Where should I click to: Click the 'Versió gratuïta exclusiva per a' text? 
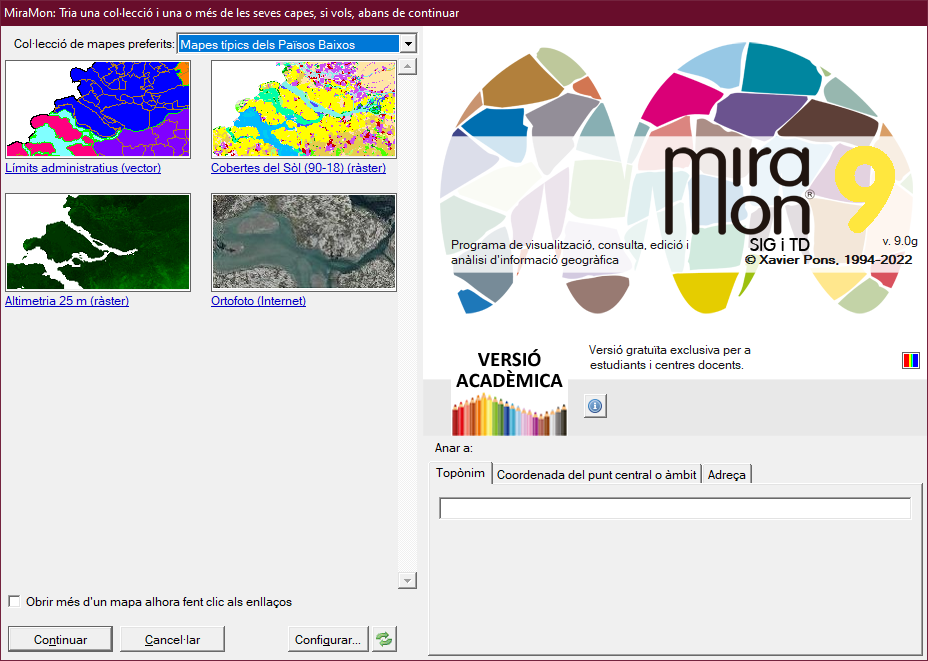point(669,350)
